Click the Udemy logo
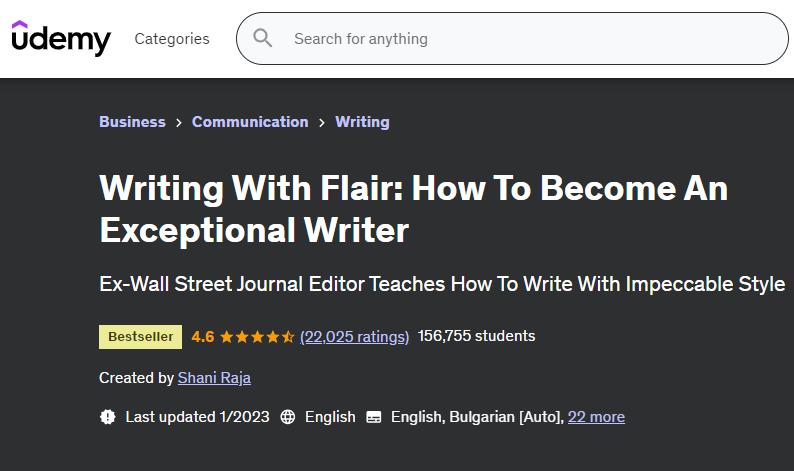 pos(61,39)
